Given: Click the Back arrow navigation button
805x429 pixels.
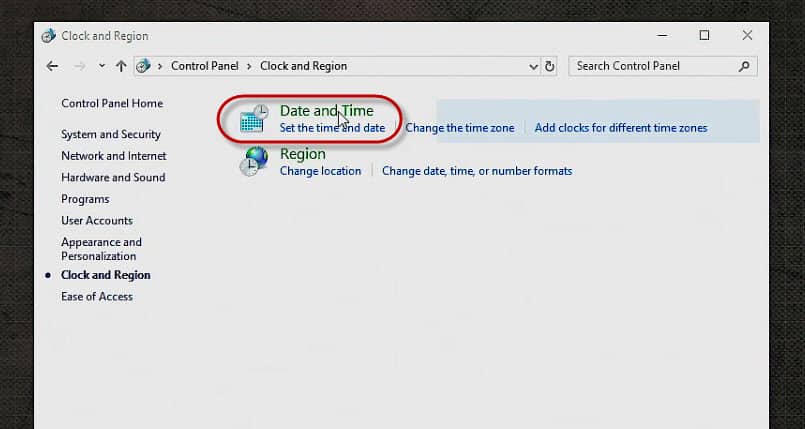Looking at the screenshot, I should click(52, 66).
